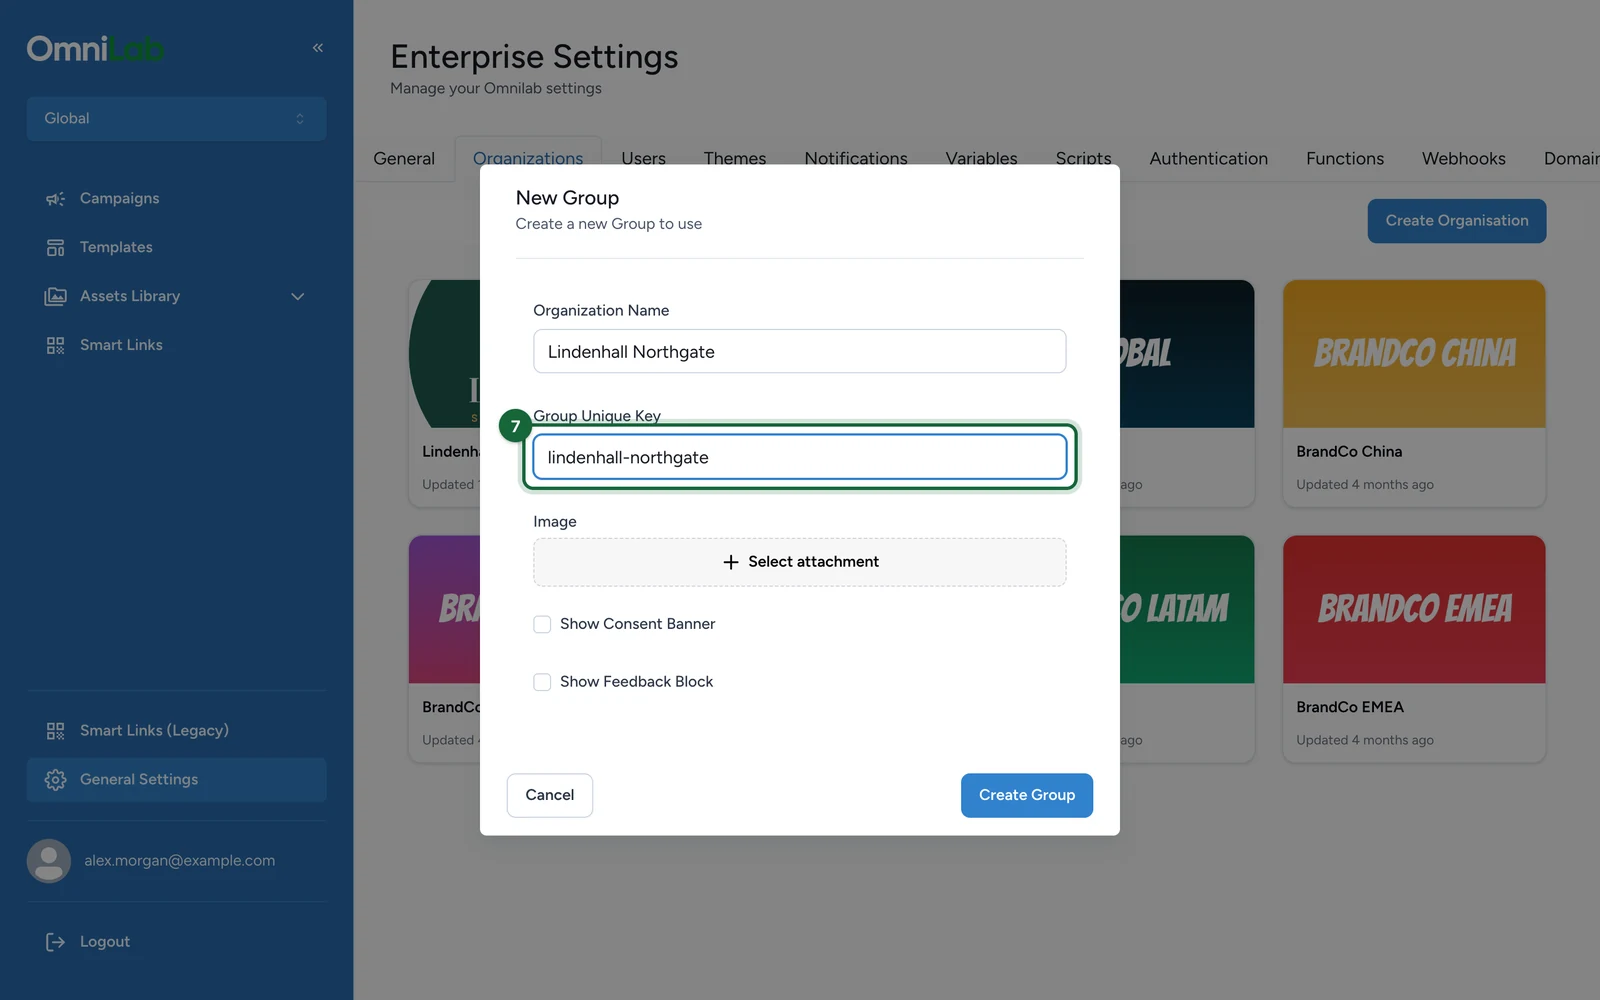This screenshot has width=1600, height=1000.
Task: Click the Logout label
Action: tap(105, 942)
